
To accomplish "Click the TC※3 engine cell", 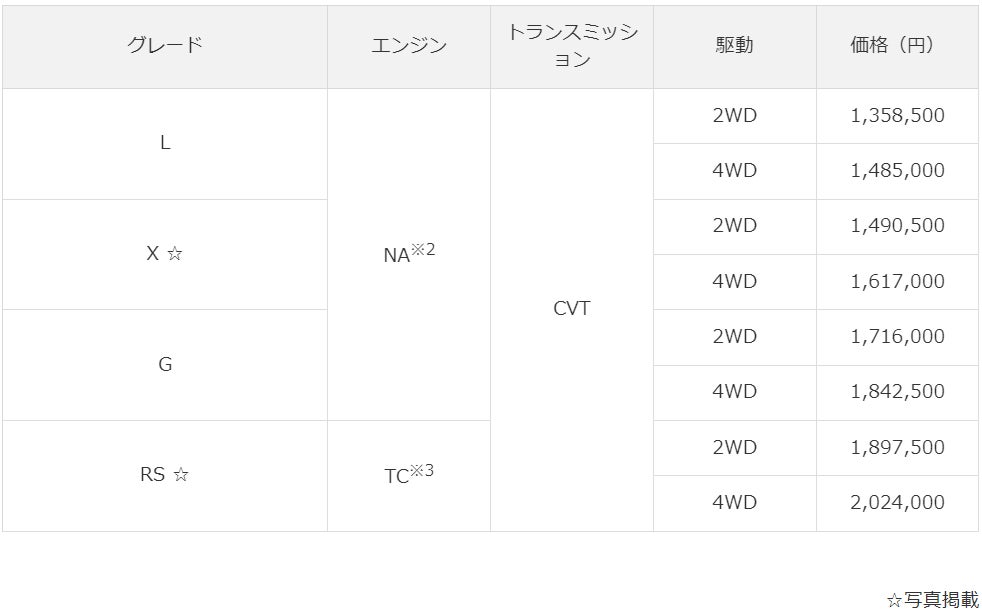I will (408, 475).
